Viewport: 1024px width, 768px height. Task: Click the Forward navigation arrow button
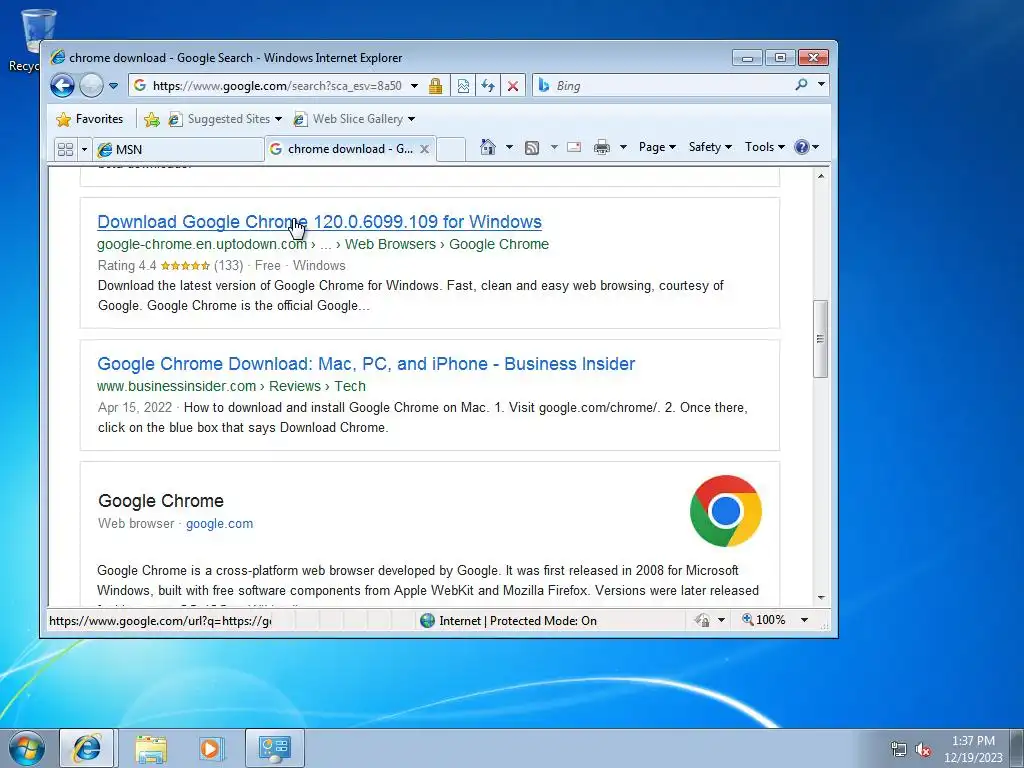pos(91,86)
